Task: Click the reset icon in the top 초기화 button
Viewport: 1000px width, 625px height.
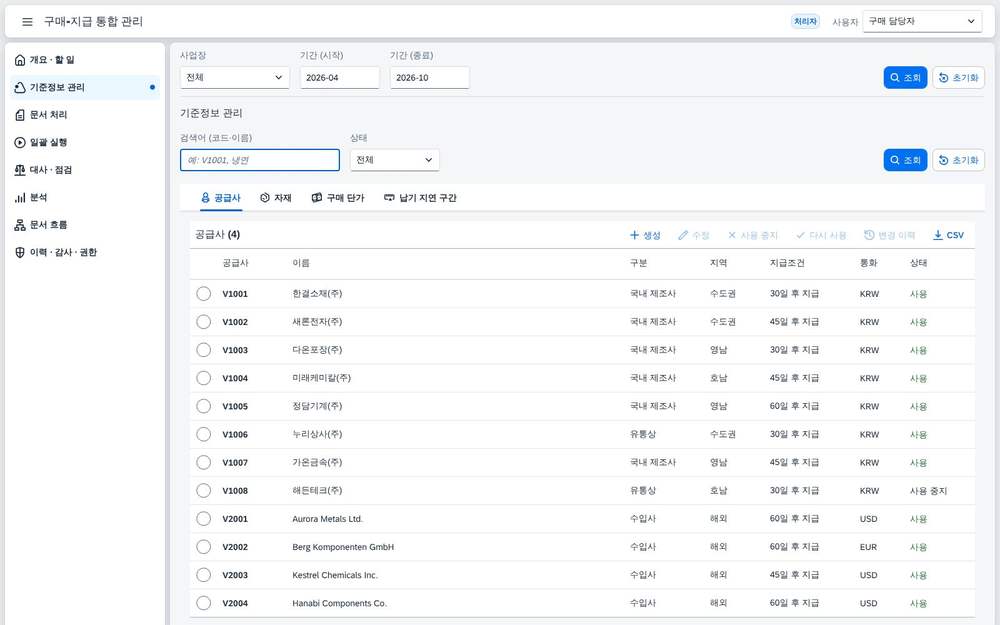Action: (943, 78)
